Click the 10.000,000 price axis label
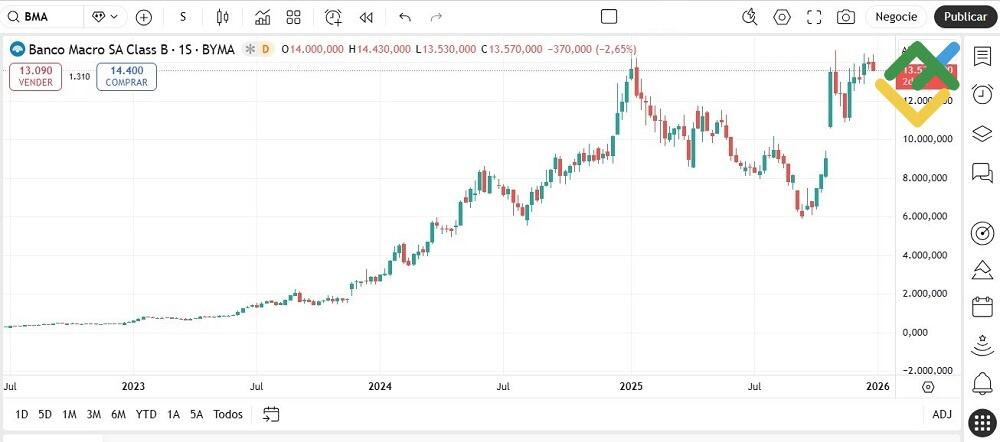The image size is (1000, 442). click(925, 139)
